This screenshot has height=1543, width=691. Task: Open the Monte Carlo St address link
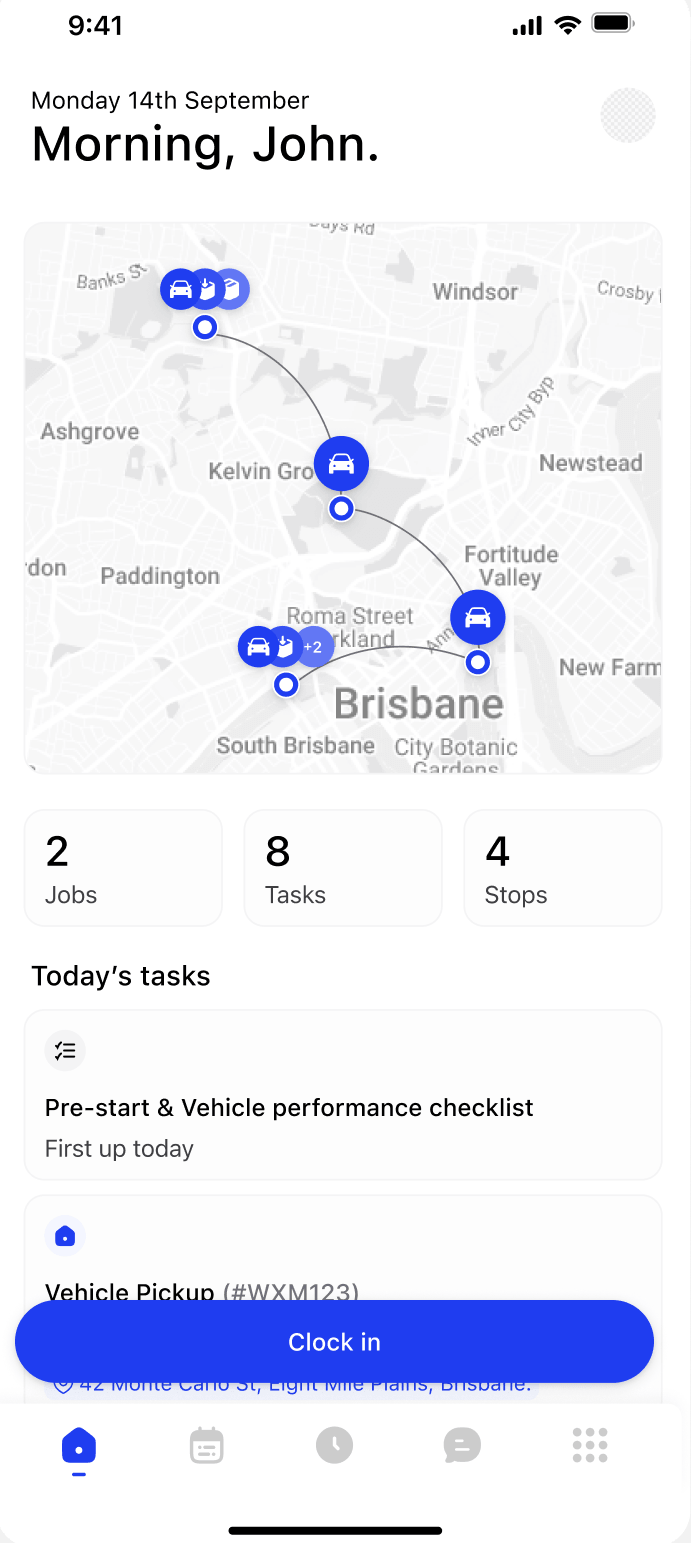[x=290, y=1383]
